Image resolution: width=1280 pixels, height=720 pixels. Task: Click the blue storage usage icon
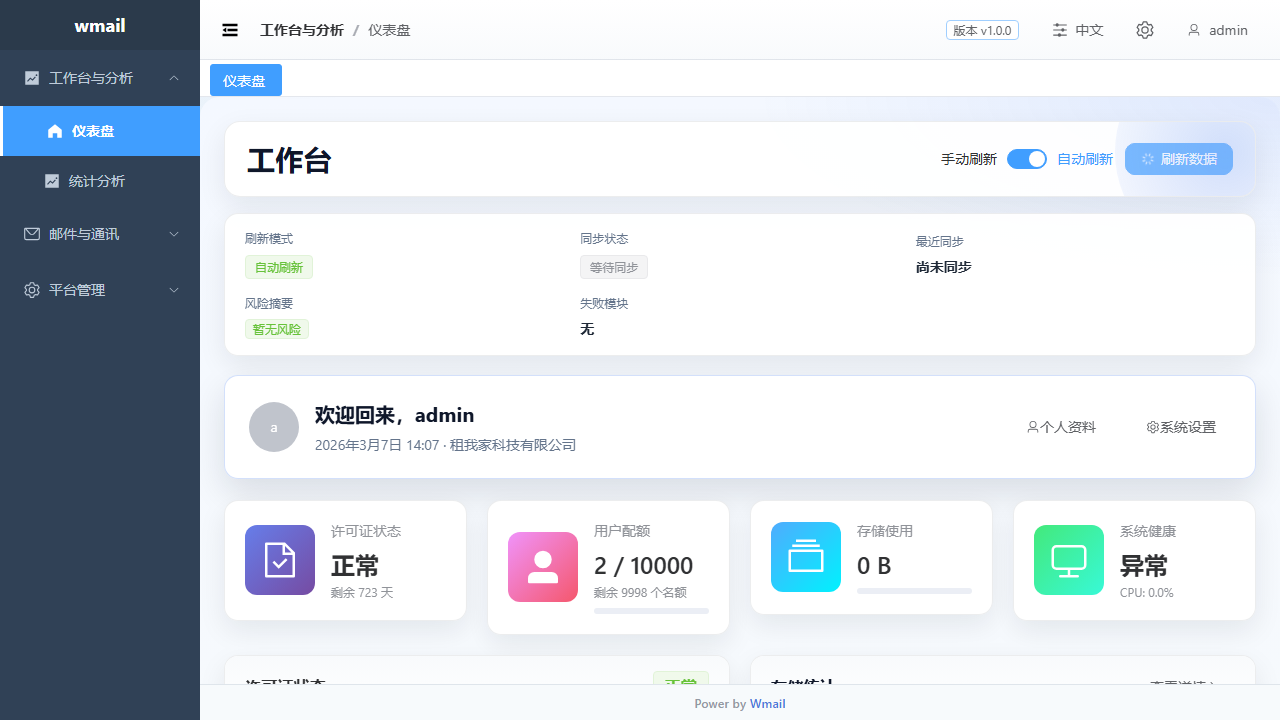click(806, 557)
